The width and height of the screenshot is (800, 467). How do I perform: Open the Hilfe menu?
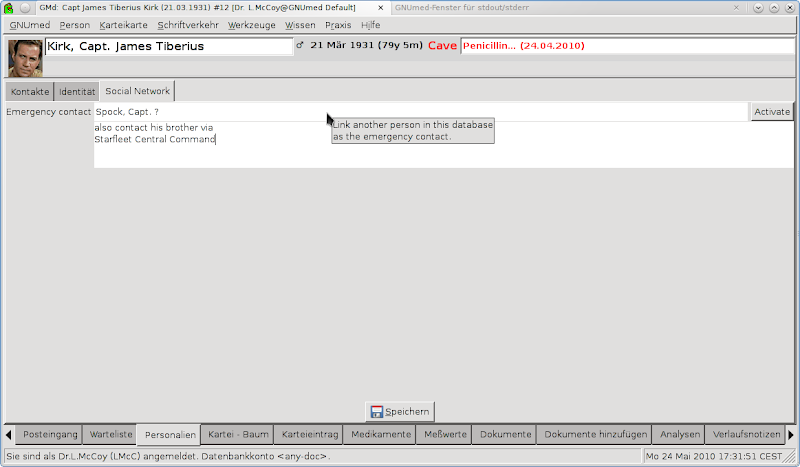370,25
